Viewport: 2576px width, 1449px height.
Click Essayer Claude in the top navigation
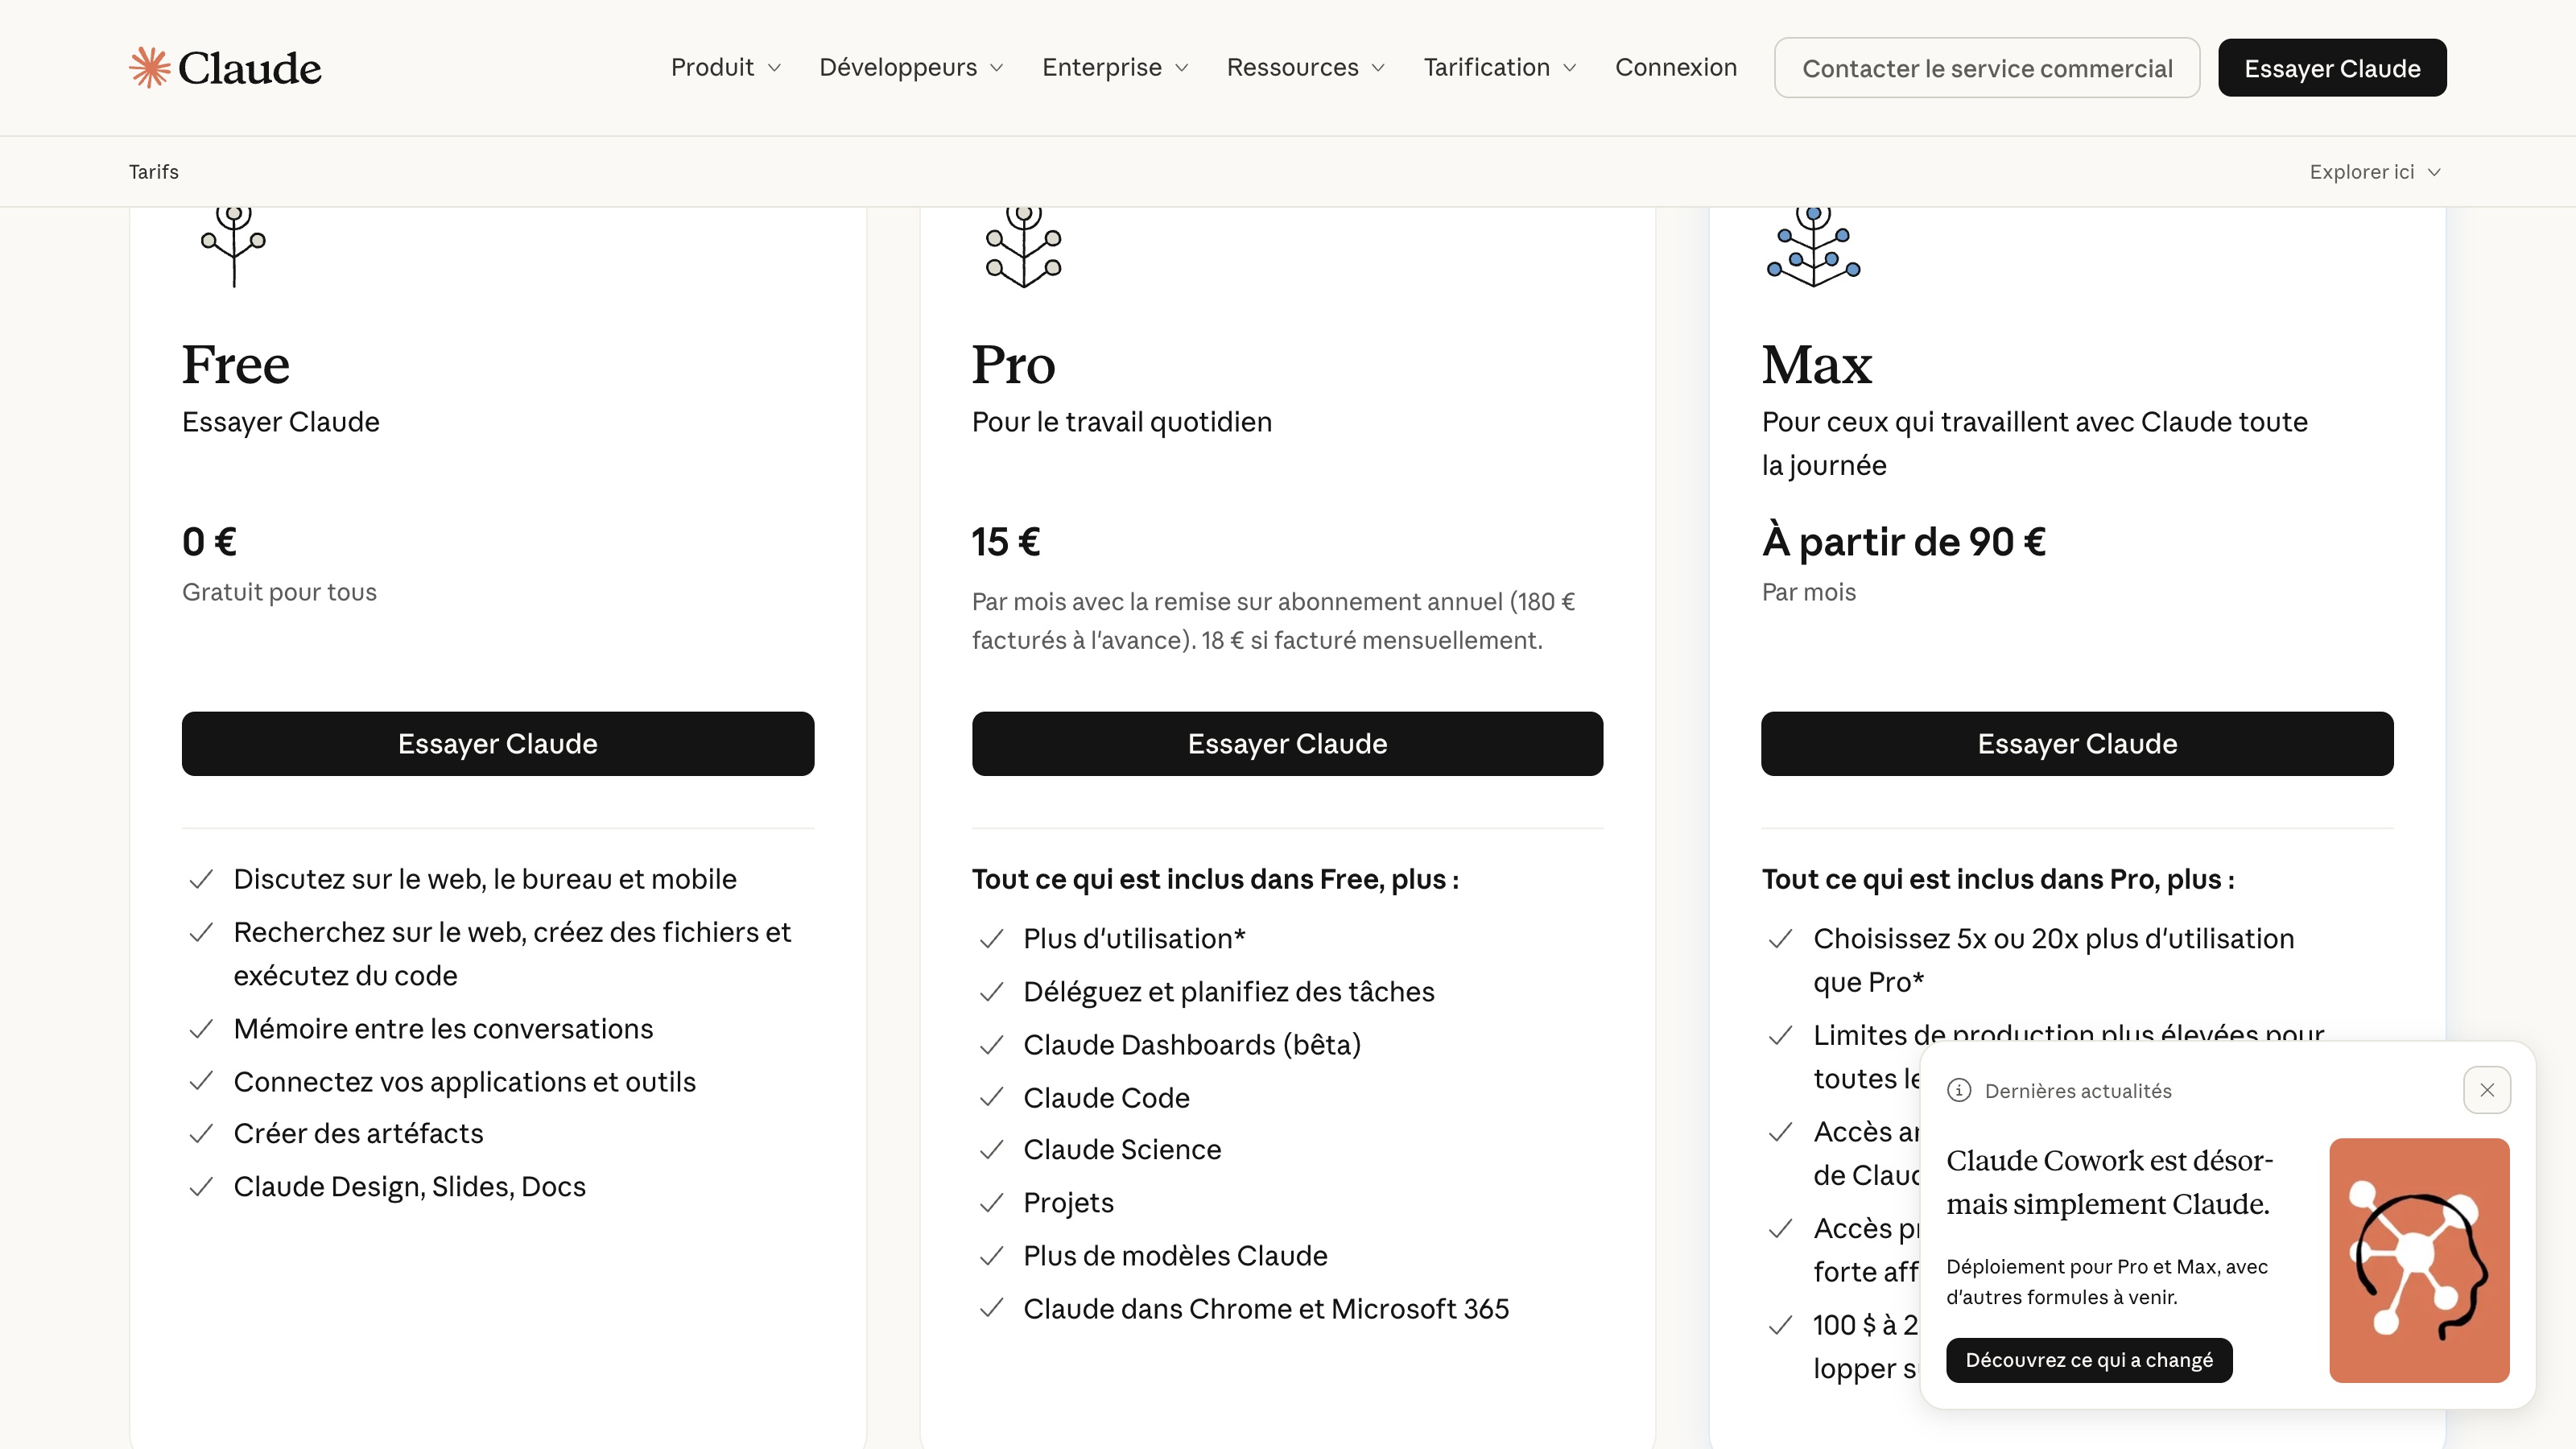pos(2332,68)
